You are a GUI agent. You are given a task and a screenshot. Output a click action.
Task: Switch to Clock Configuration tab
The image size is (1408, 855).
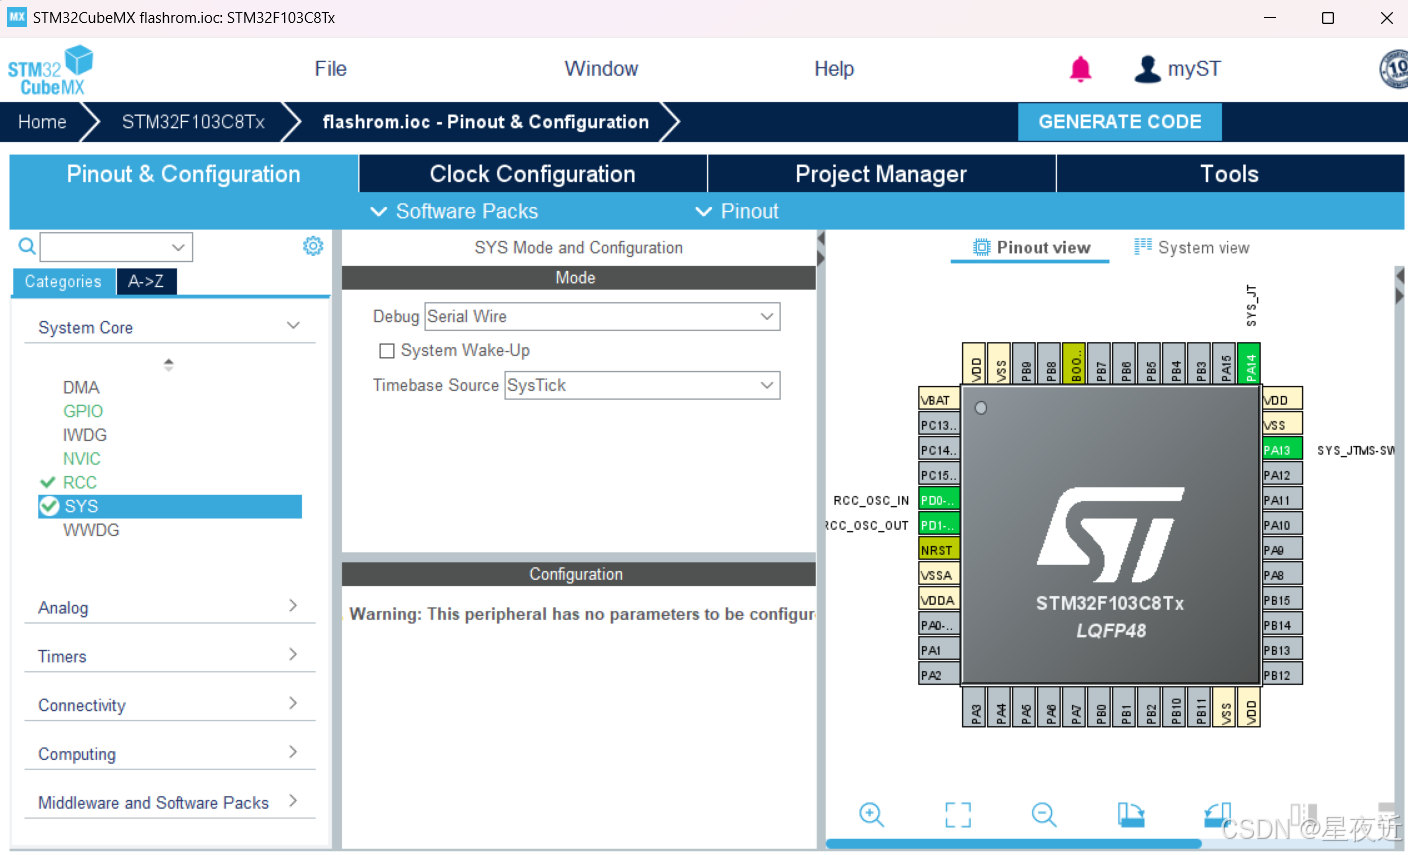(533, 174)
